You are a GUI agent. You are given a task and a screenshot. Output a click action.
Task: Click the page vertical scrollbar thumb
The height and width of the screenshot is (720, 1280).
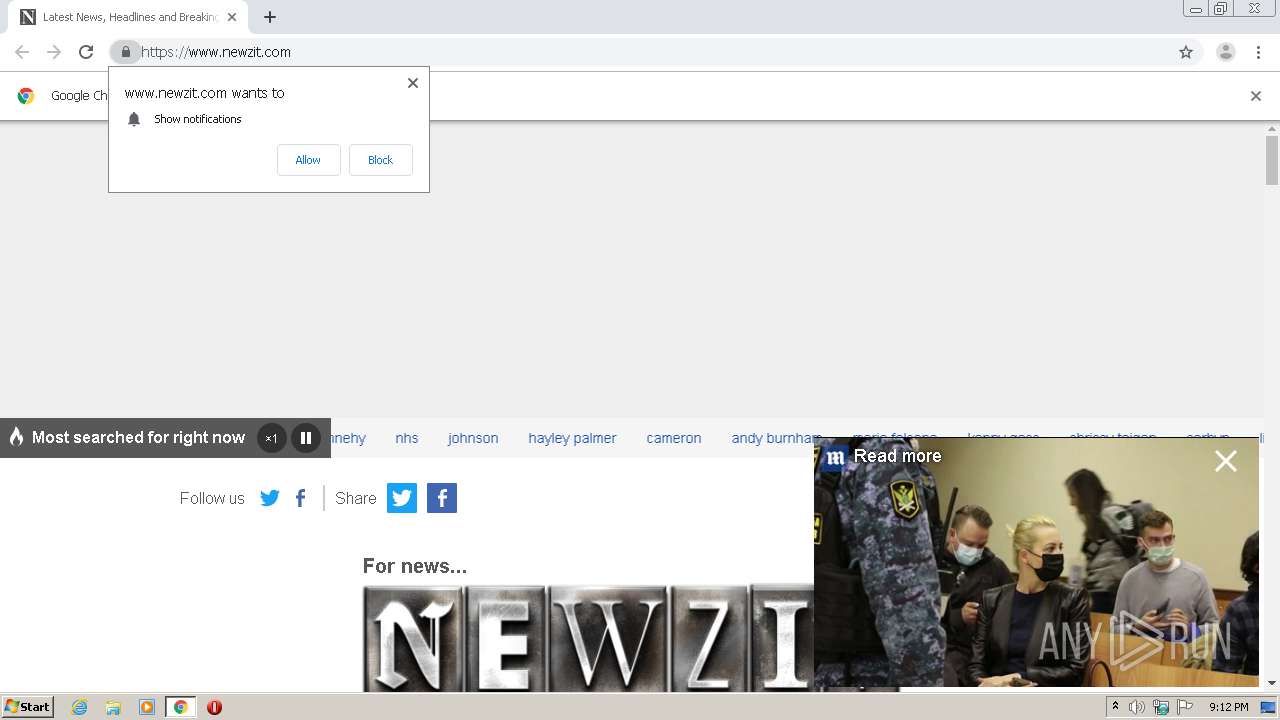click(1272, 160)
